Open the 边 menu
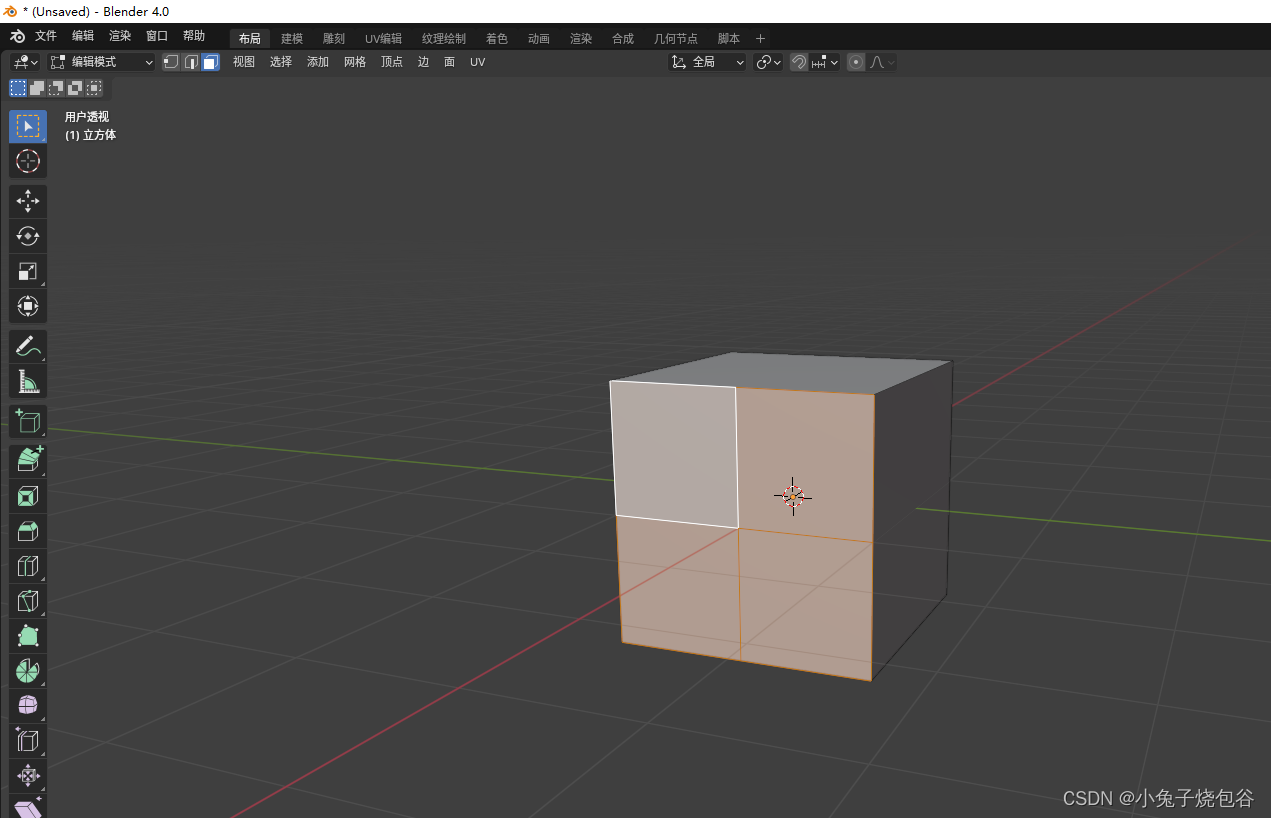Viewport: 1271px width, 818px height. 423,62
